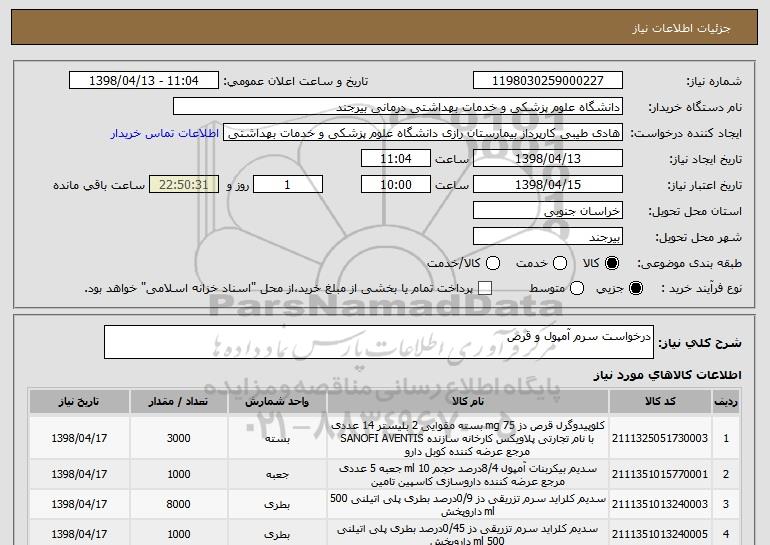Click the unit جعبه in row 2

277,475
